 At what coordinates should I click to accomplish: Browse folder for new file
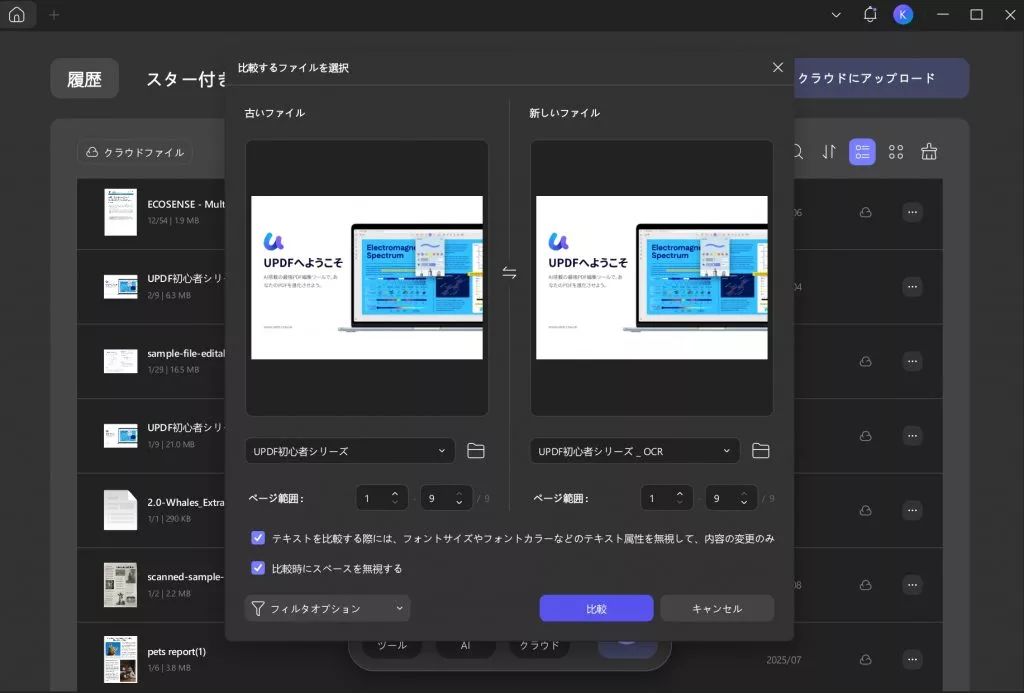pyautogui.click(x=760, y=451)
